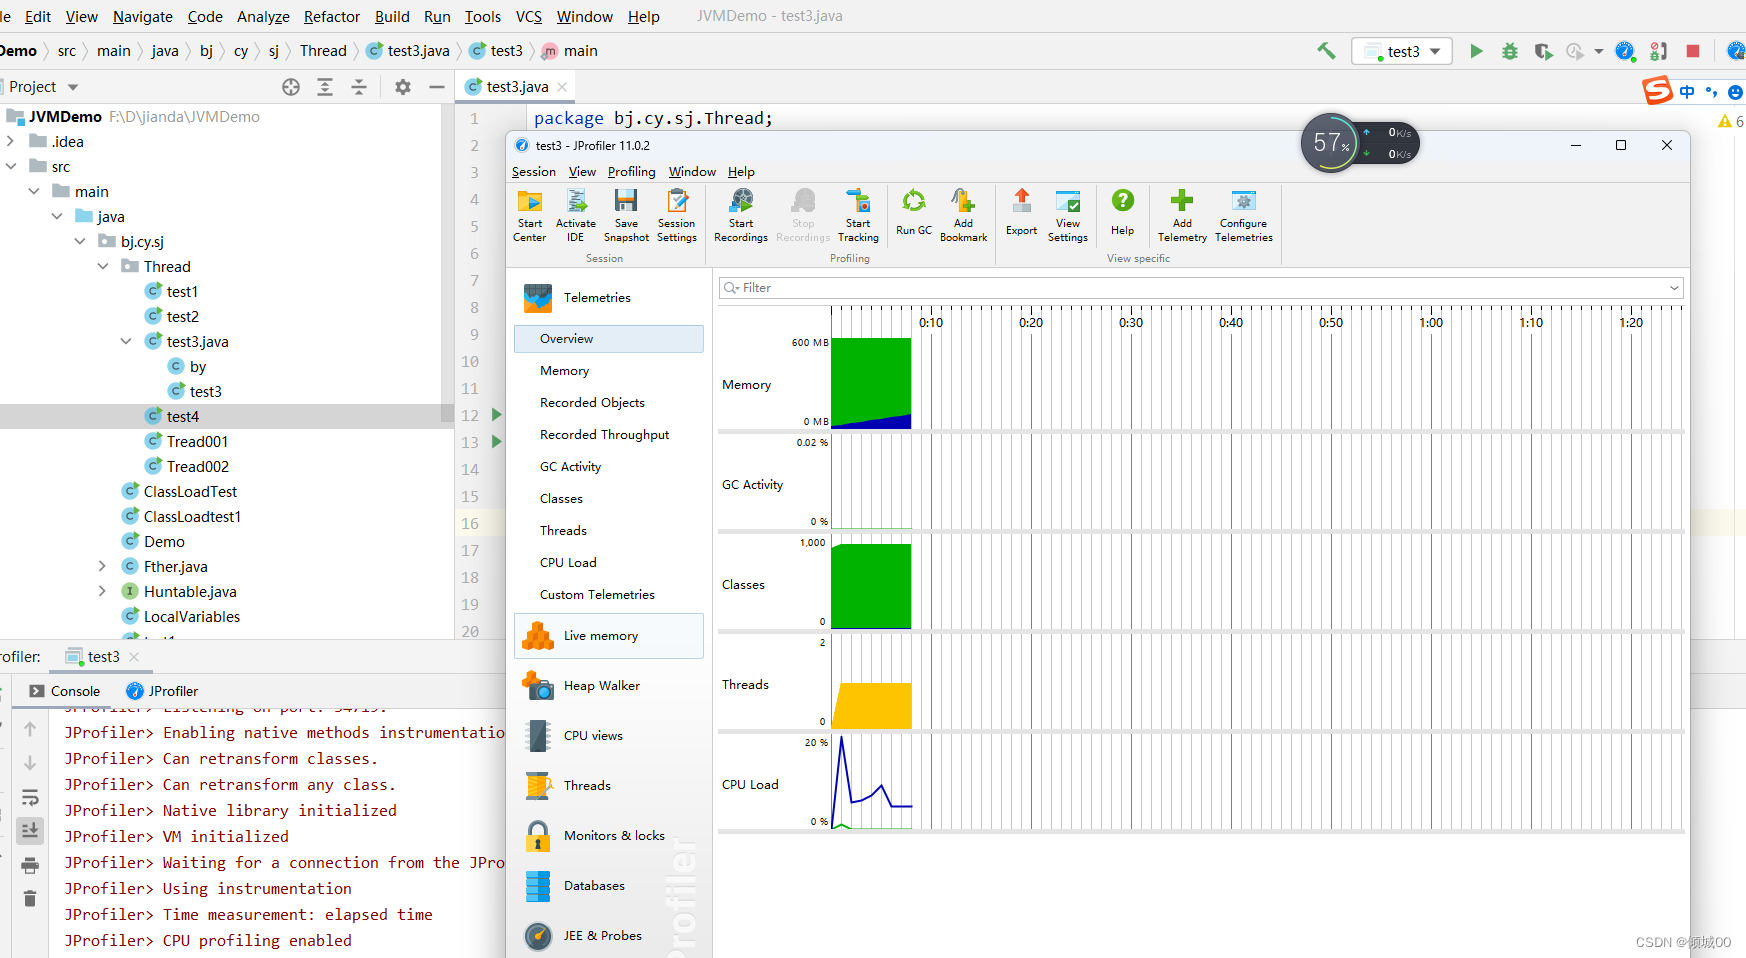Screen dimensions: 1746x958
Task: Open Threads section with icon
Action: pyautogui.click(x=609, y=786)
